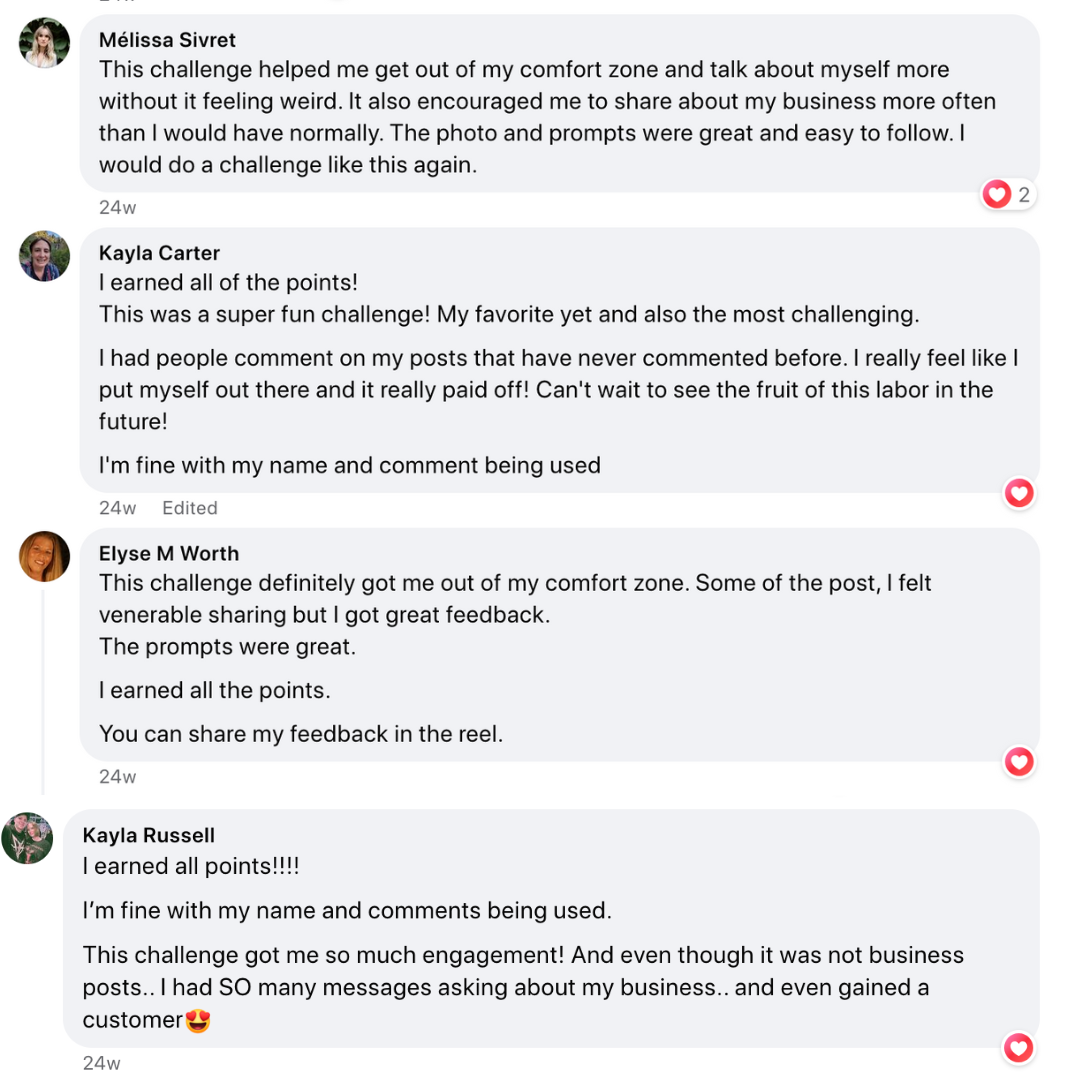This screenshot has width=1080, height=1080.
Task: Click the Mélissa Sivret name link
Action: click(x=167, y=40)
